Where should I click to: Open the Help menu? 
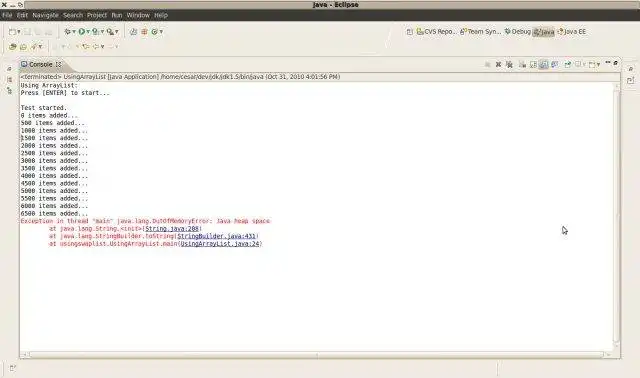[x=161, y=15]
